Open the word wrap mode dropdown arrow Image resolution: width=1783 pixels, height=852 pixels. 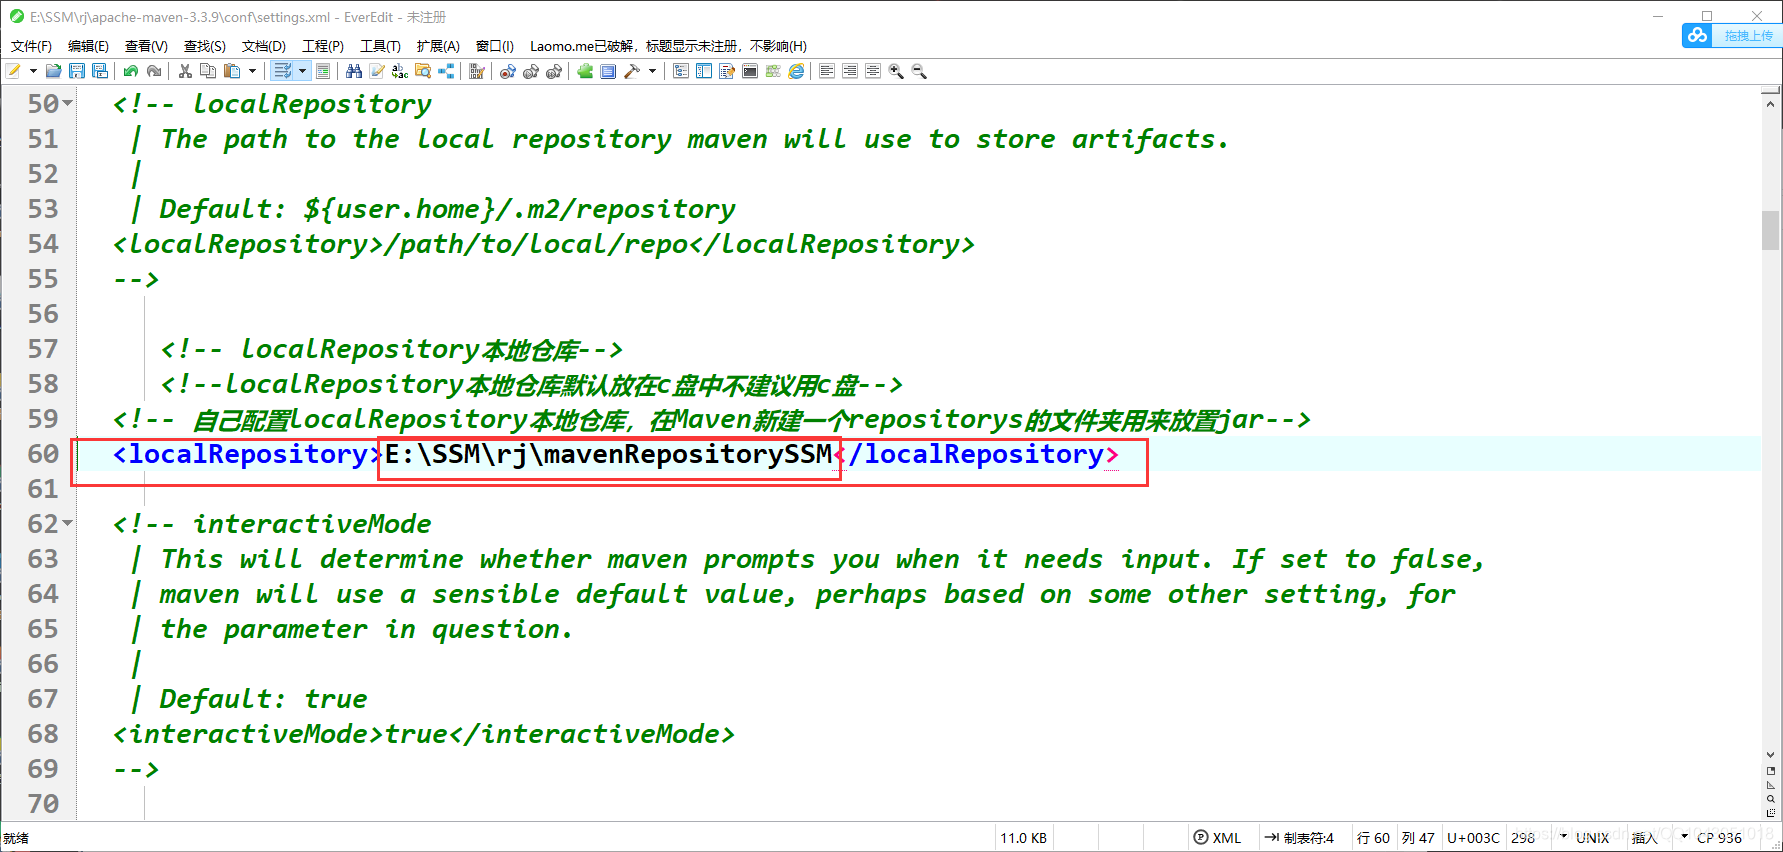(302, 71)
